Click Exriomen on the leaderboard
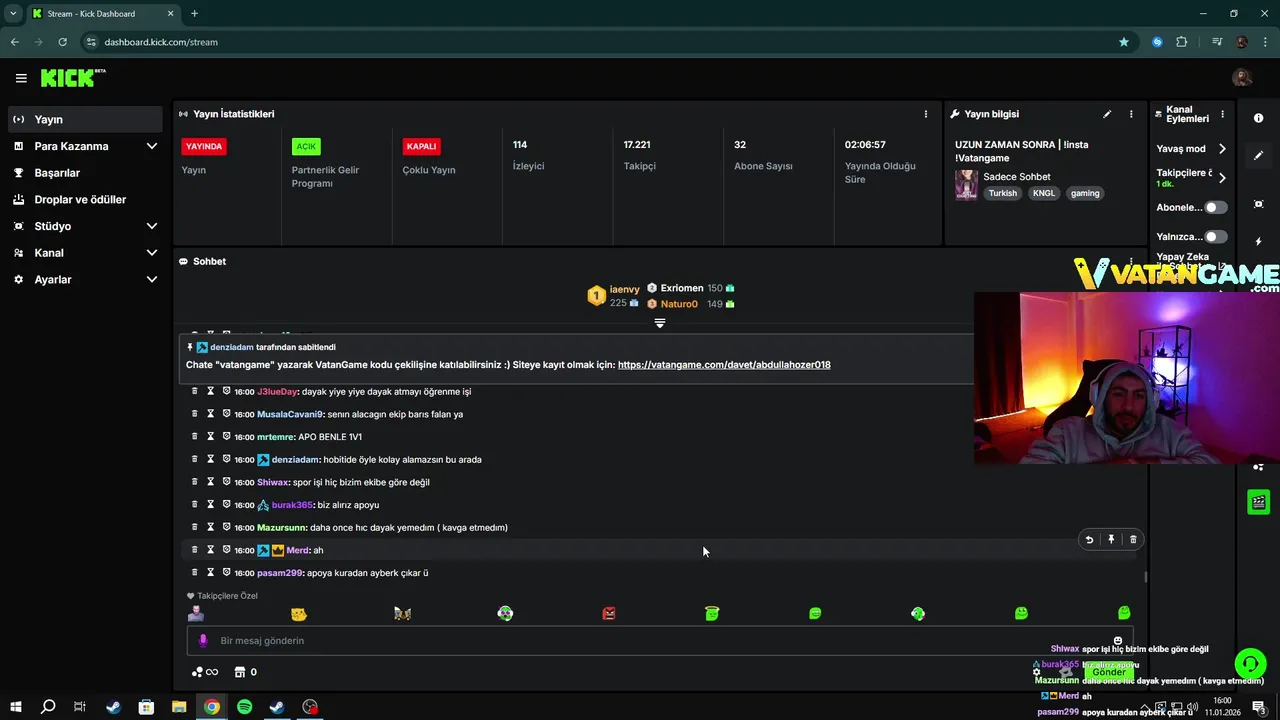 682,288
